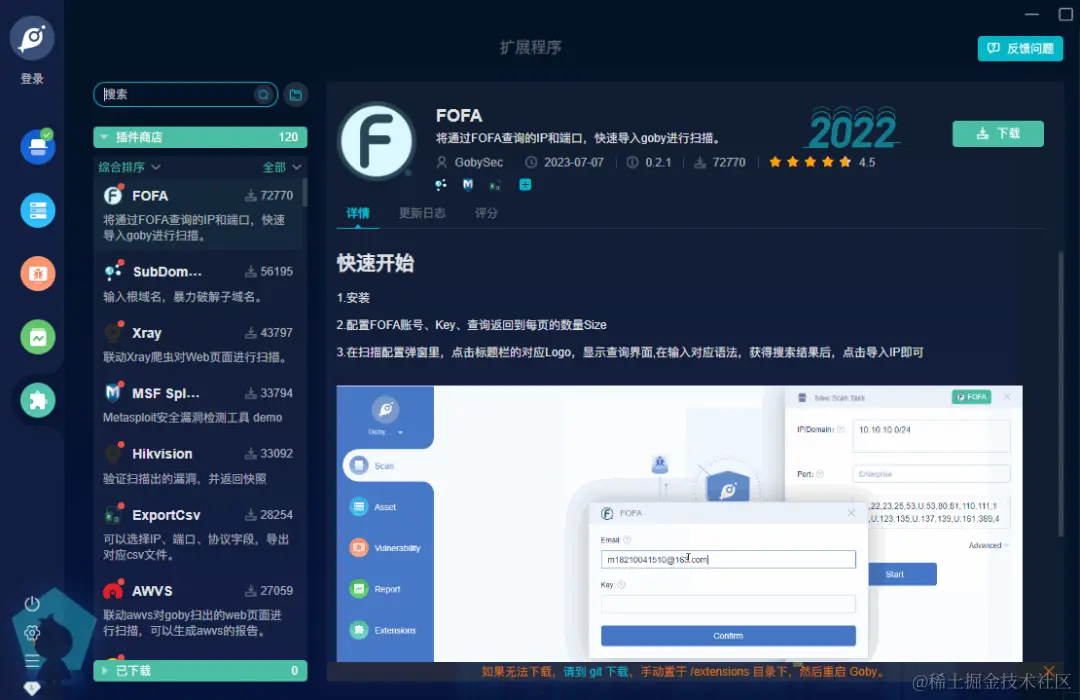Click Metasploit M icon under FOFA details
Viewport: 1080px width, 700px height.
click(468, 184)
